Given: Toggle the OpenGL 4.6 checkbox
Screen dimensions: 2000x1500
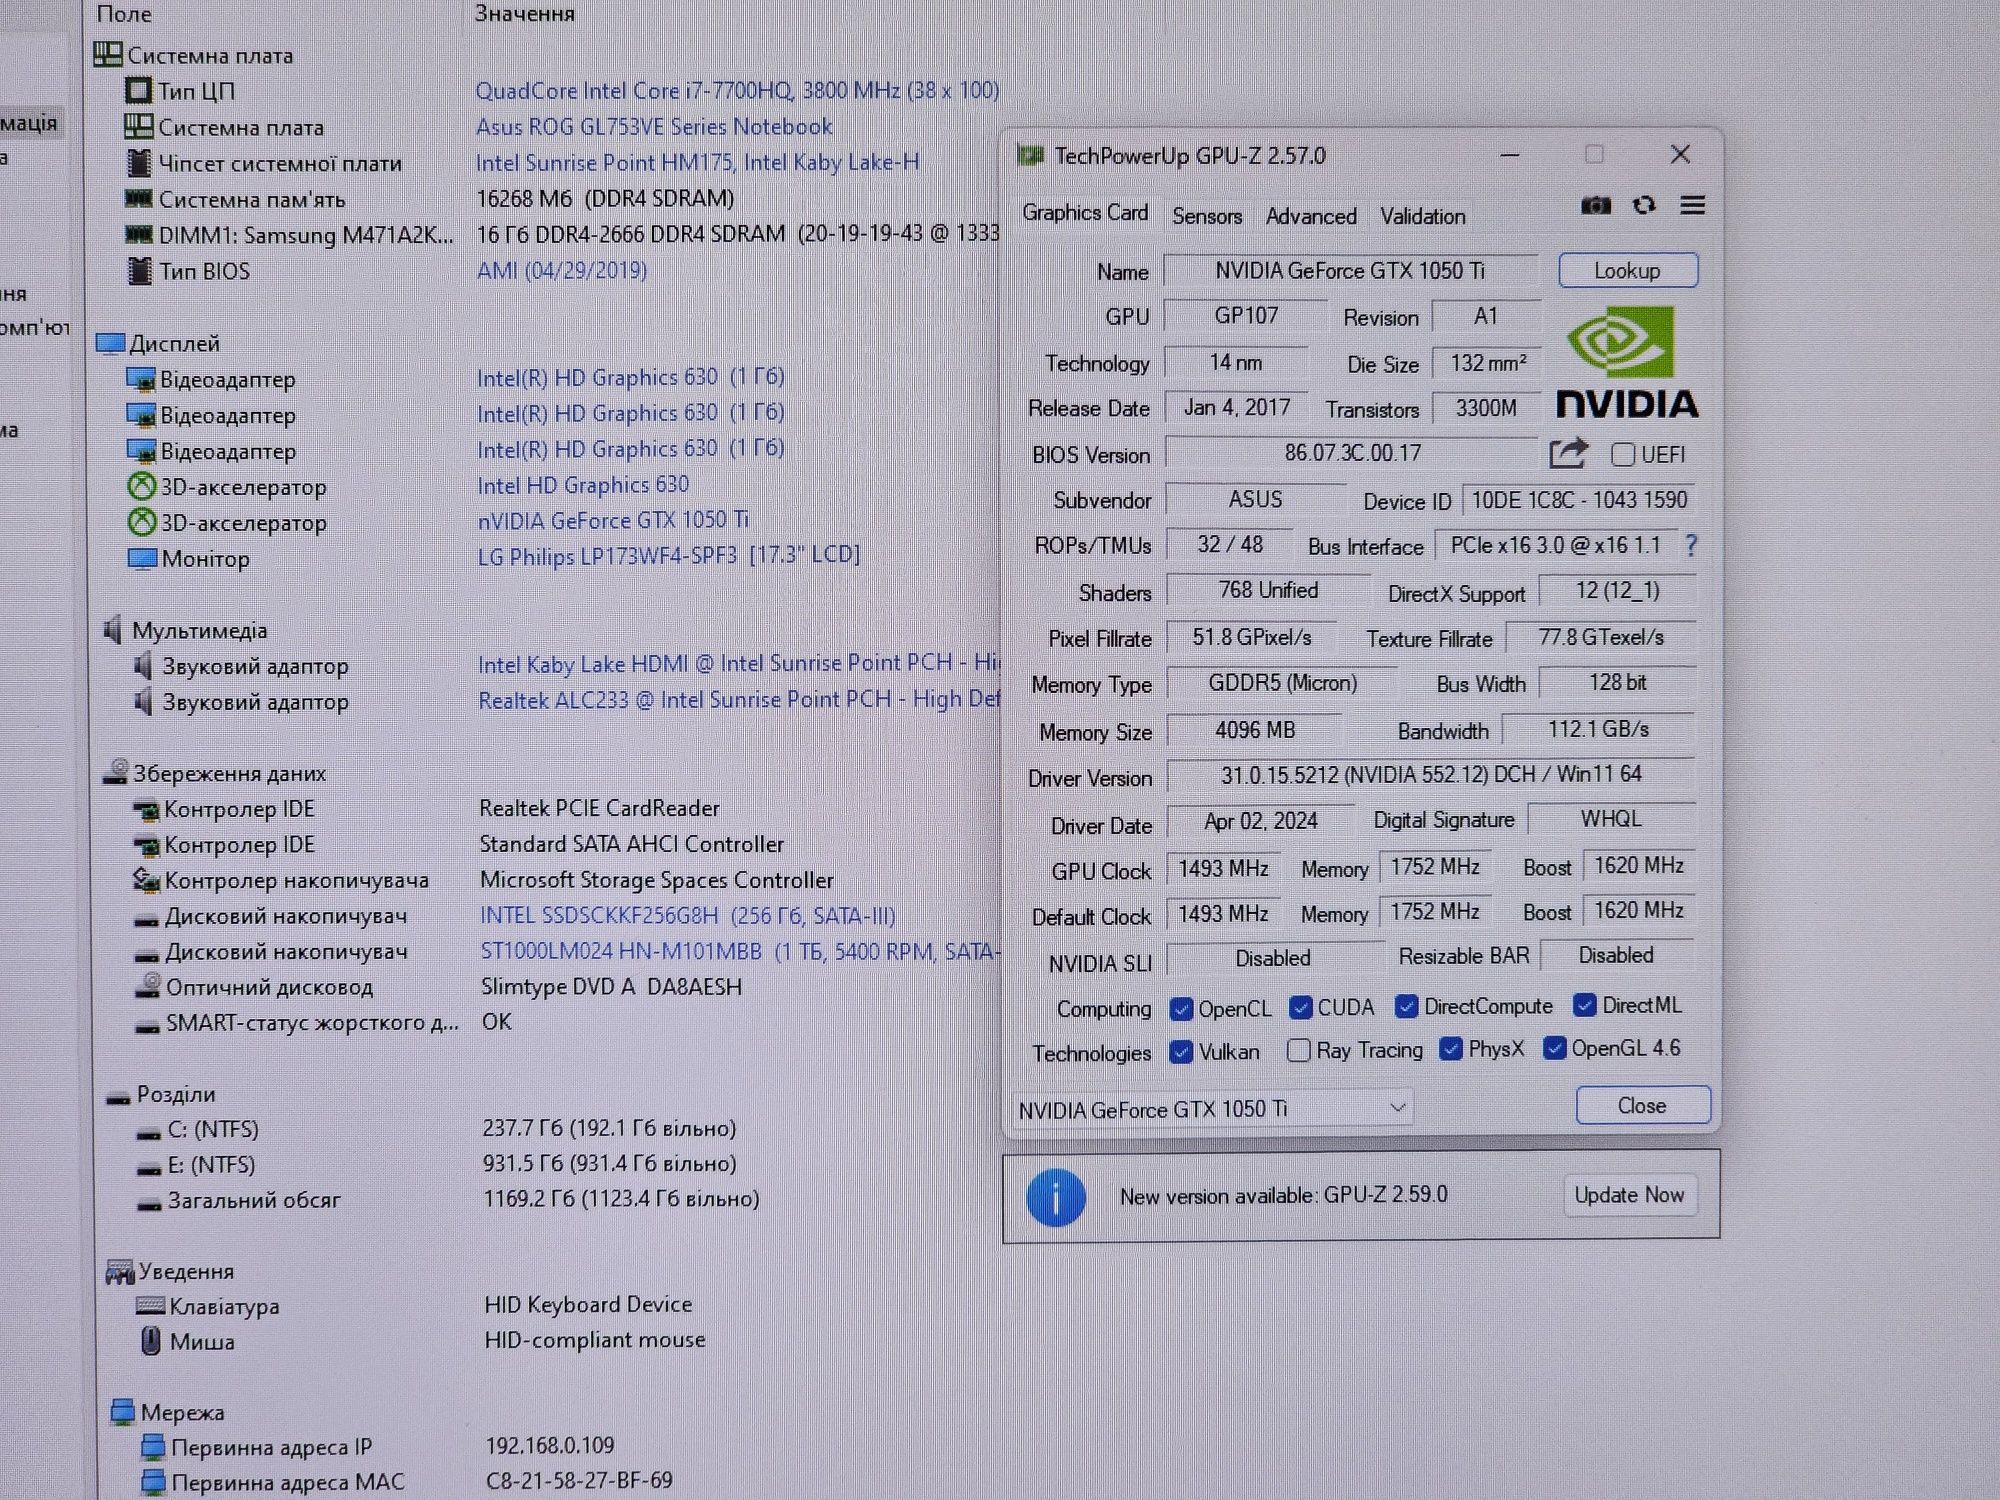Looking at the screenshot, I should (x=1554, y=1047).
